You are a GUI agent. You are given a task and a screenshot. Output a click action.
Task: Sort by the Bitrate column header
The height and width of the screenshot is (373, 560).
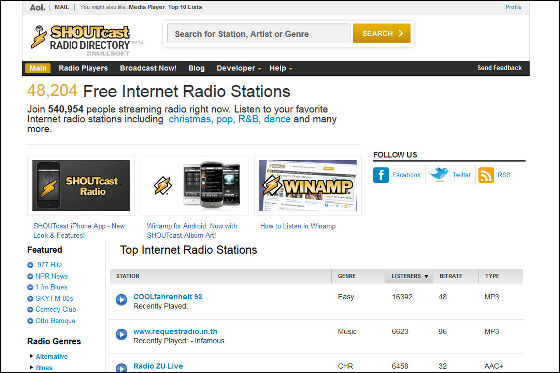pos(451,276)
